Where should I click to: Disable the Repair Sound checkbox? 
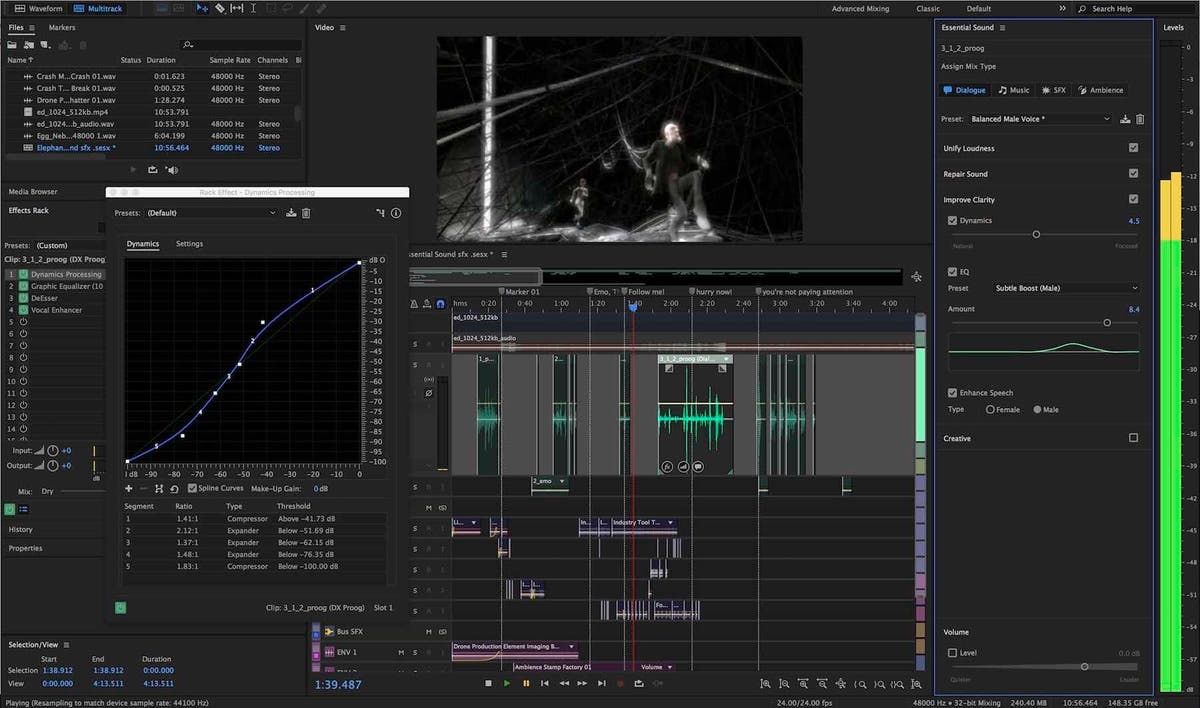(x=1134, y=173)
